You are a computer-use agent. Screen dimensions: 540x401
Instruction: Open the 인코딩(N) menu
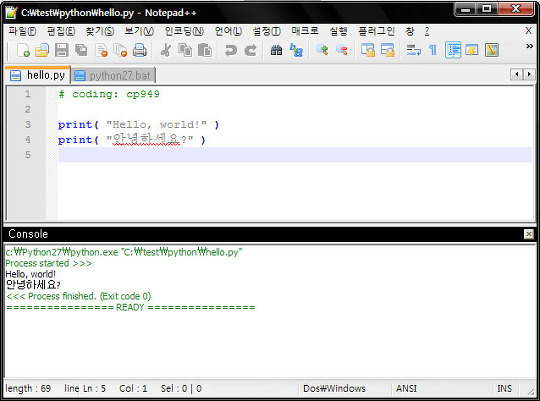coord(184,31)
